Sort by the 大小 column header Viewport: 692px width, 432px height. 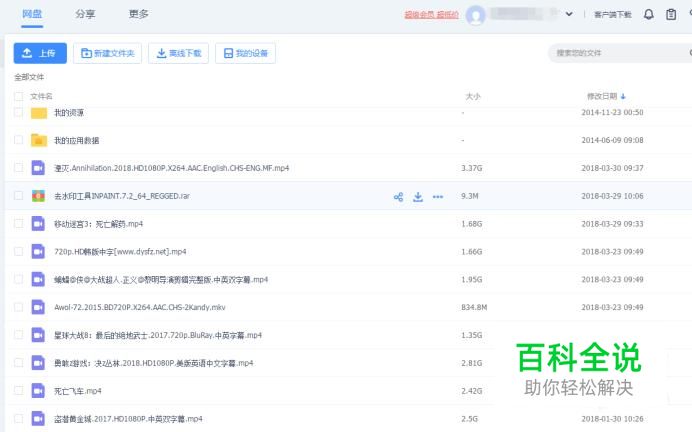[x=473, y=96]
